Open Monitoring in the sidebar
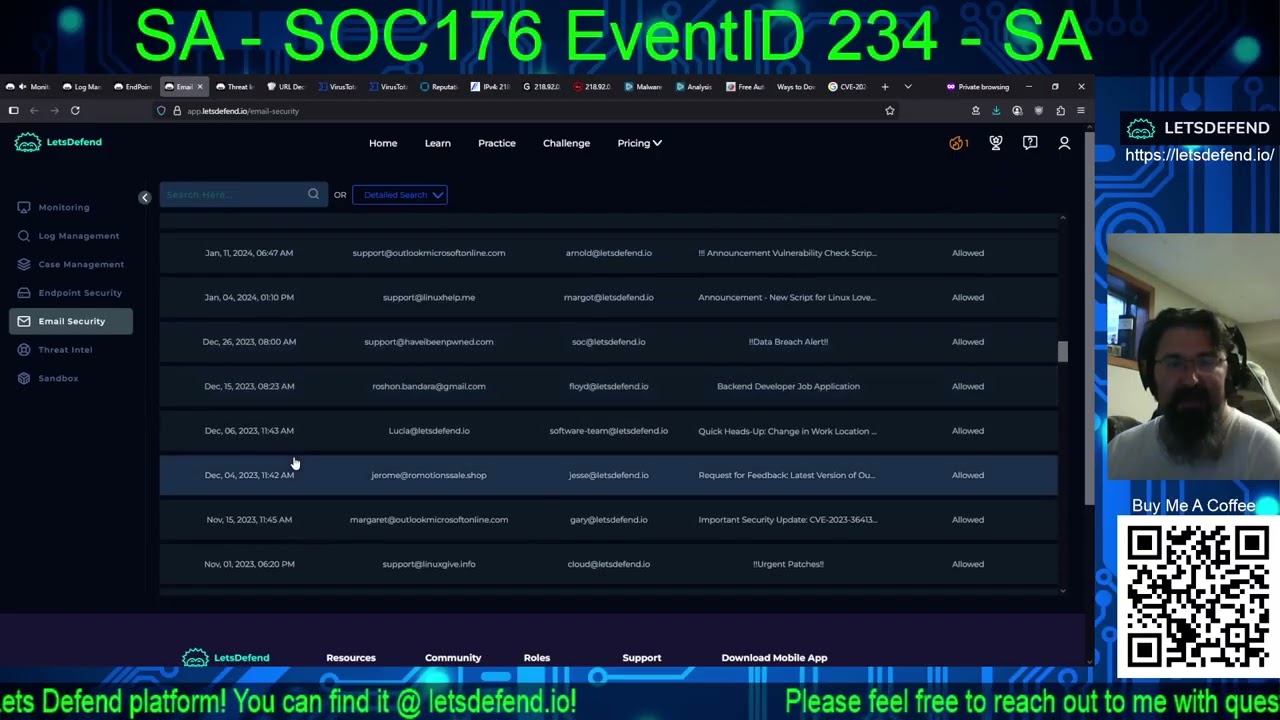The height and width of the screenshot is (720, 1280). coord(64,207)
